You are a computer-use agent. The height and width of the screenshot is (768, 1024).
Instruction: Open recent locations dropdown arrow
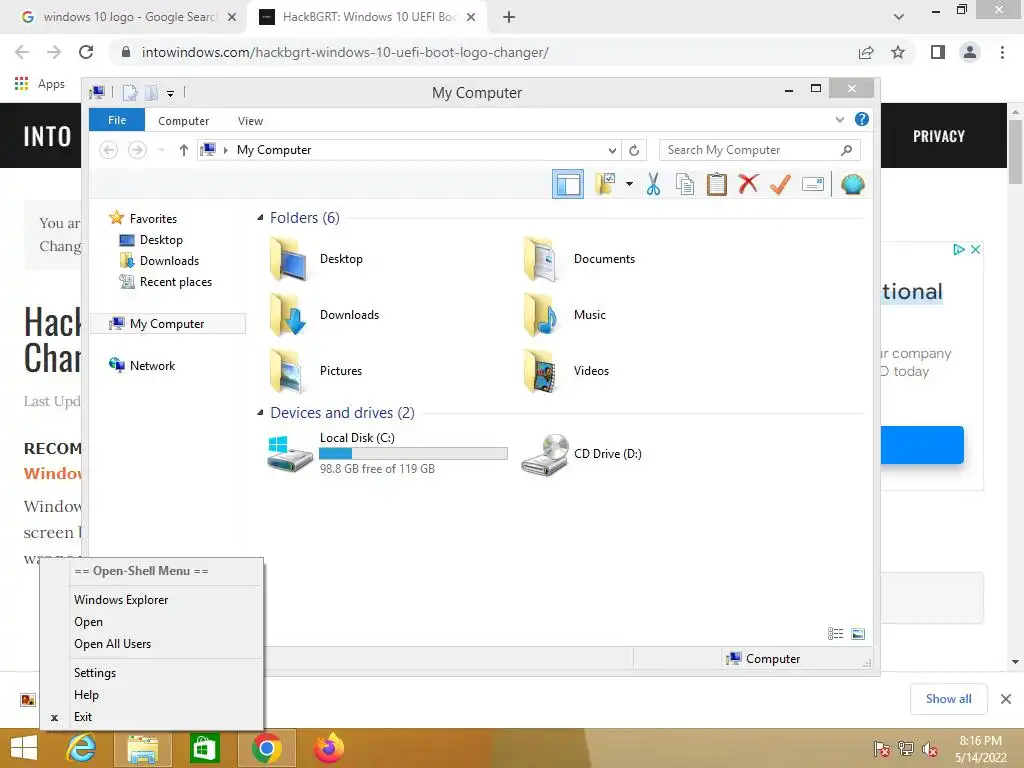(161, 150)
